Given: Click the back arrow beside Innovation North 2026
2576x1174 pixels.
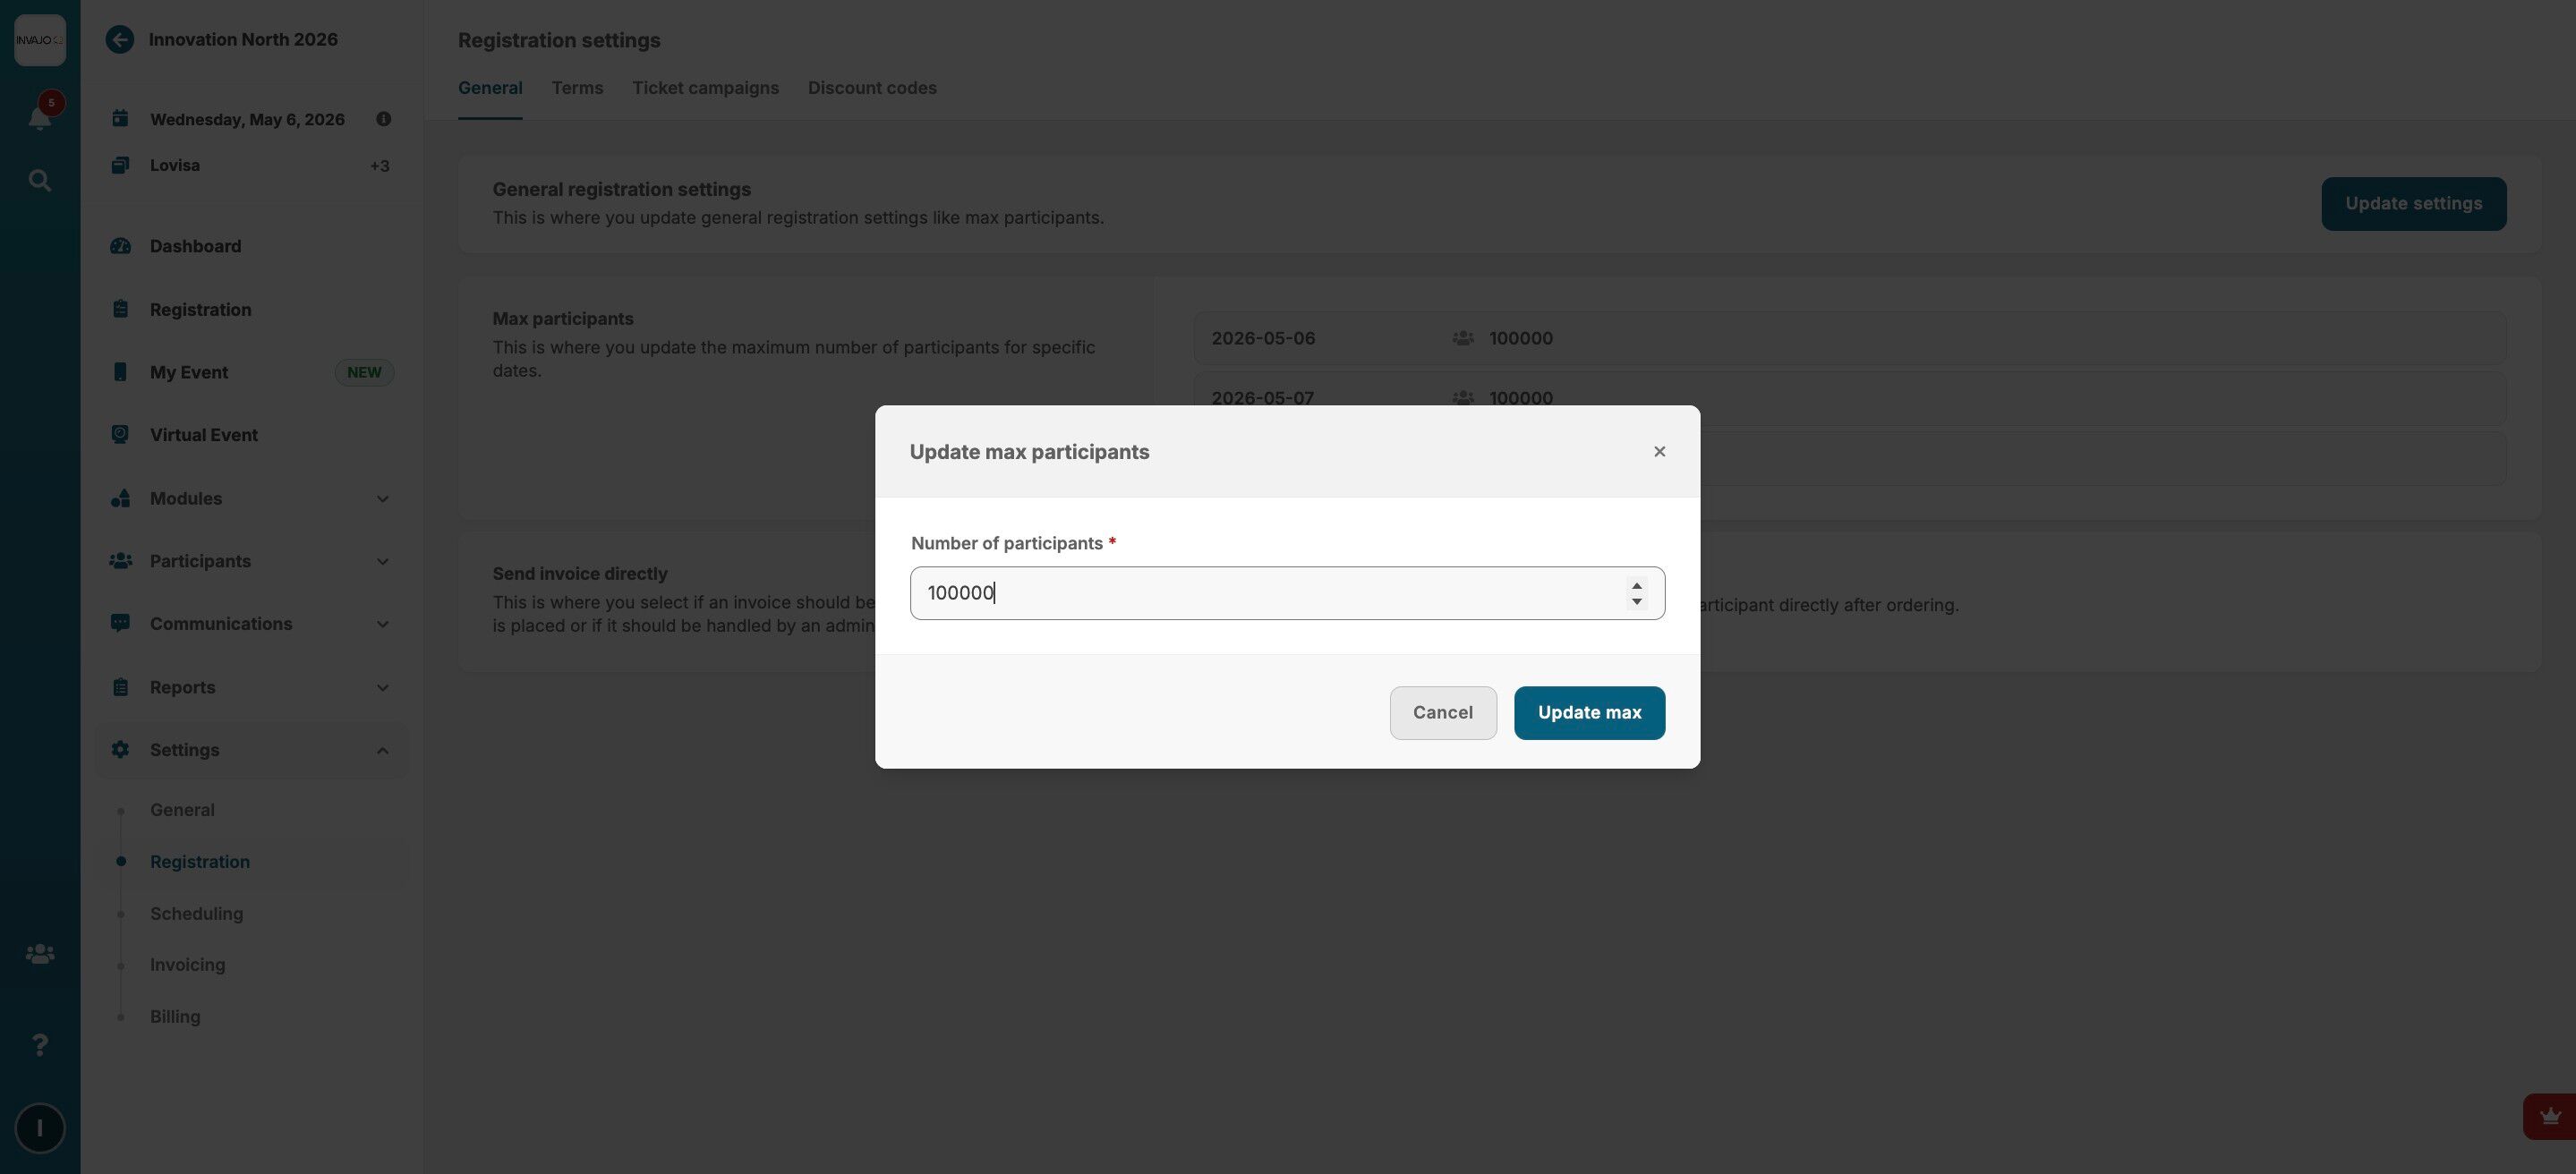Looking at the screenshot, I should pyautogui.click(x=120, y=40).
